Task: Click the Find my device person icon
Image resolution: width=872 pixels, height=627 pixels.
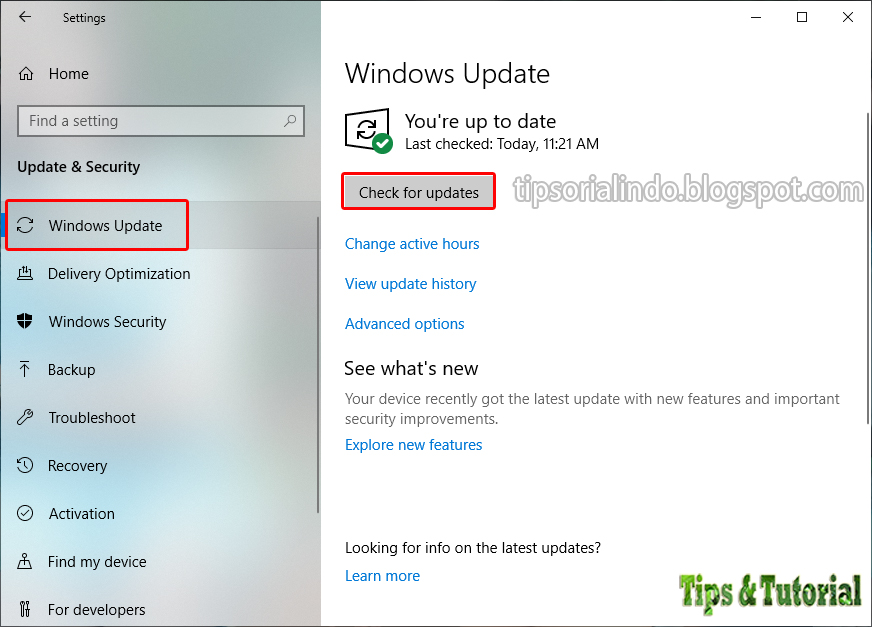Action: 24,561
